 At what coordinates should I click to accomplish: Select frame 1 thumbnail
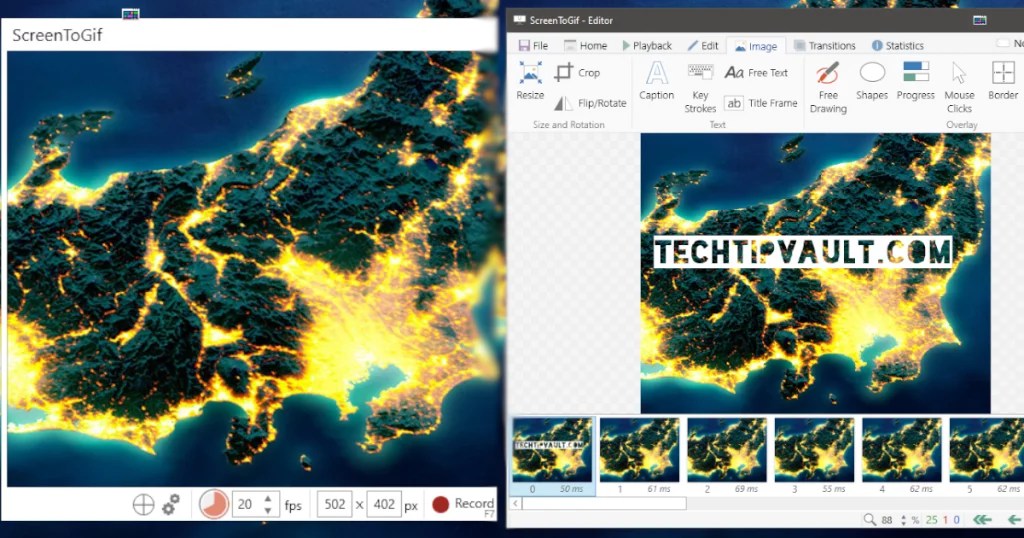(639, 457)
